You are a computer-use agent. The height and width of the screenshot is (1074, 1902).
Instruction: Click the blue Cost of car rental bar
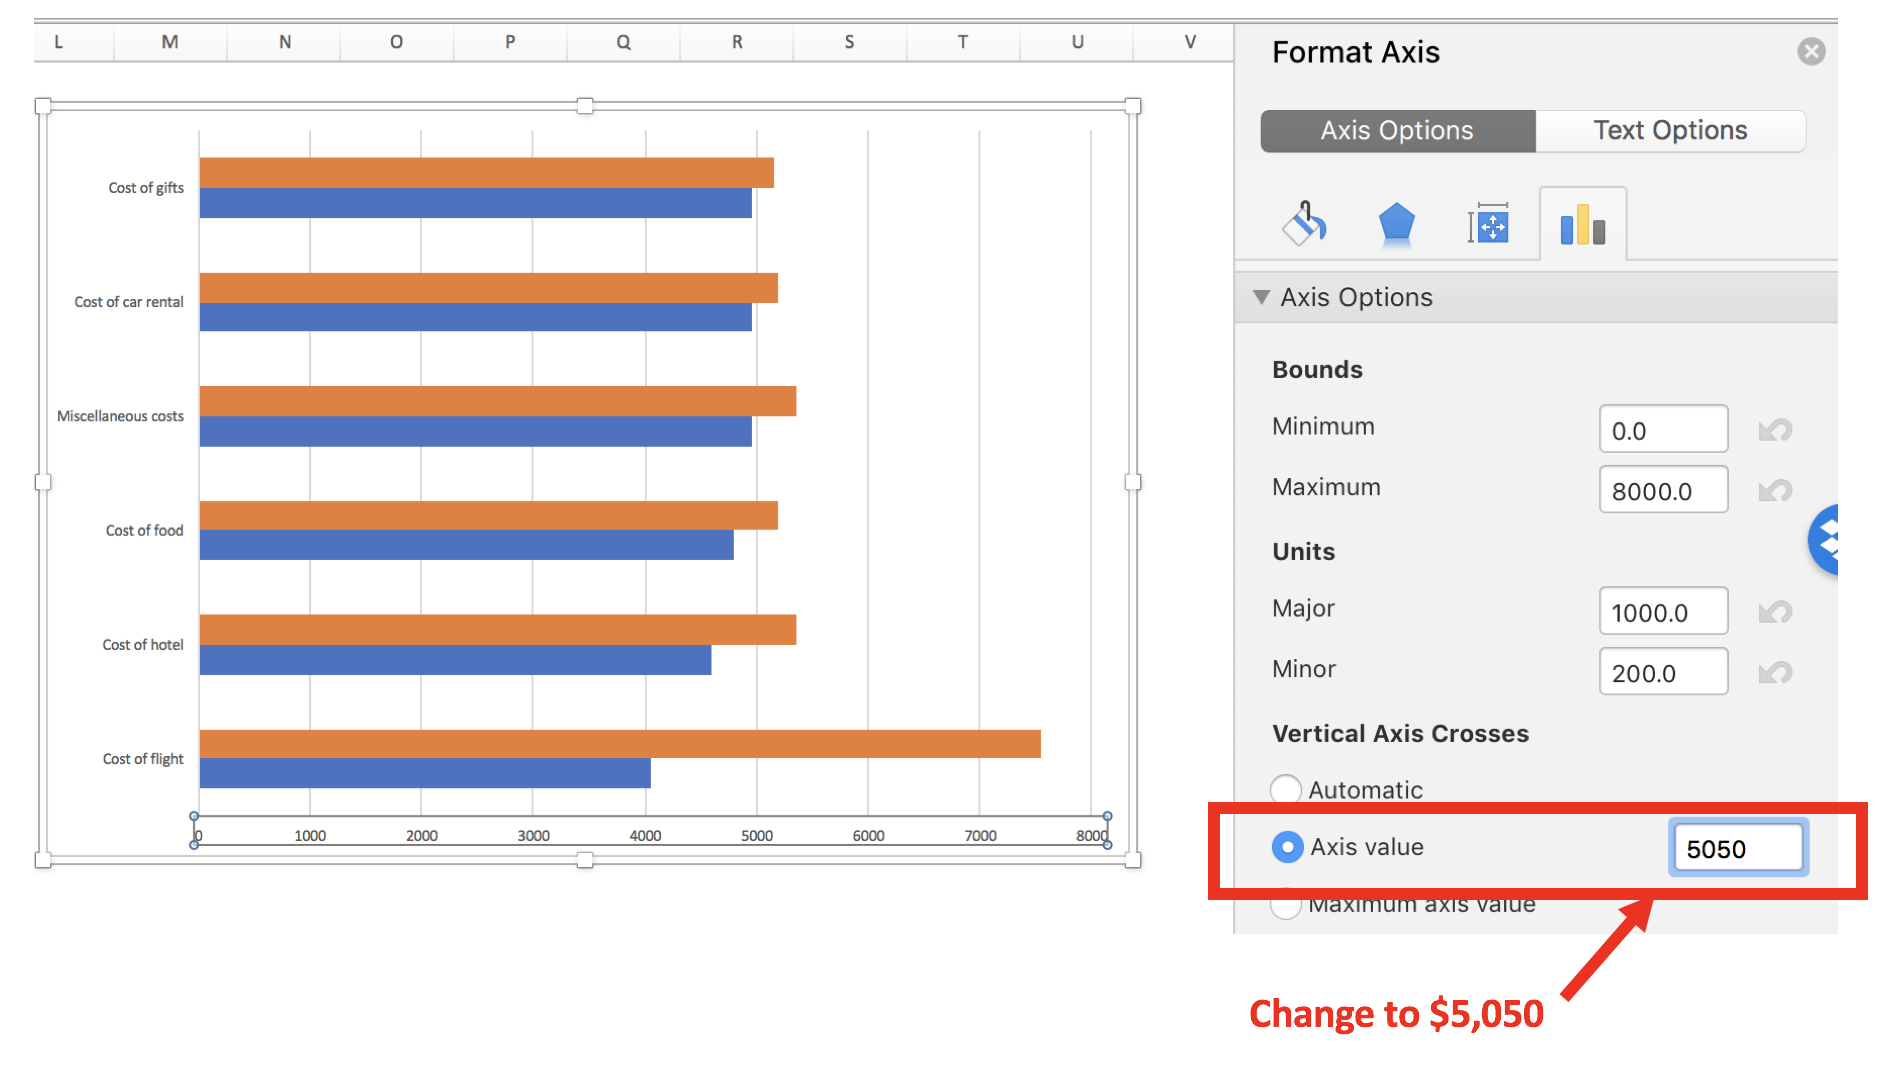[x=476, y=317]
